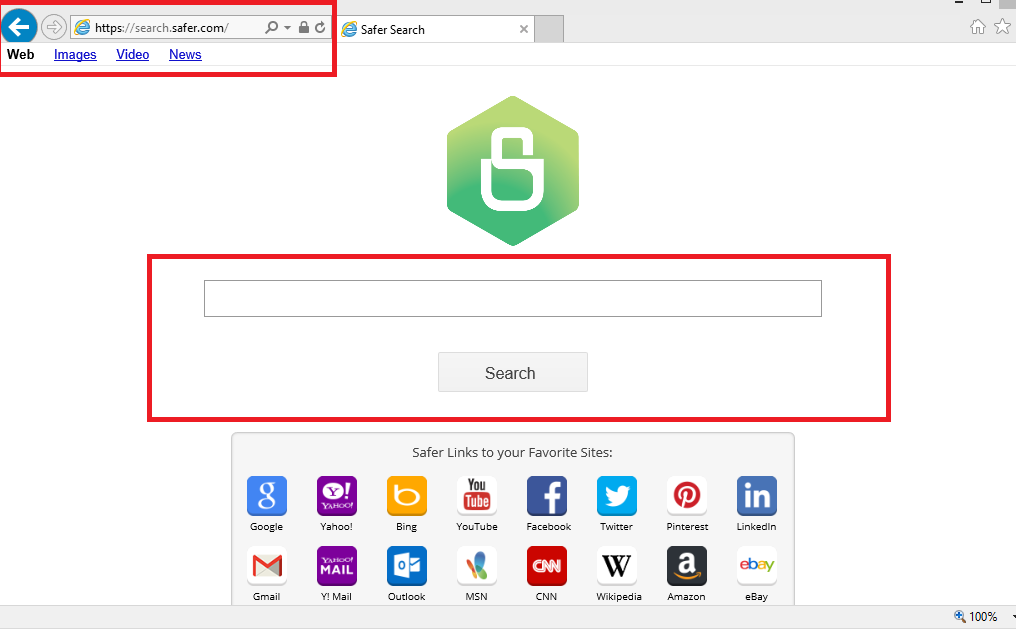Select the Web search category
Viewport: 1016px width, 629px height.
click(21, 54)
